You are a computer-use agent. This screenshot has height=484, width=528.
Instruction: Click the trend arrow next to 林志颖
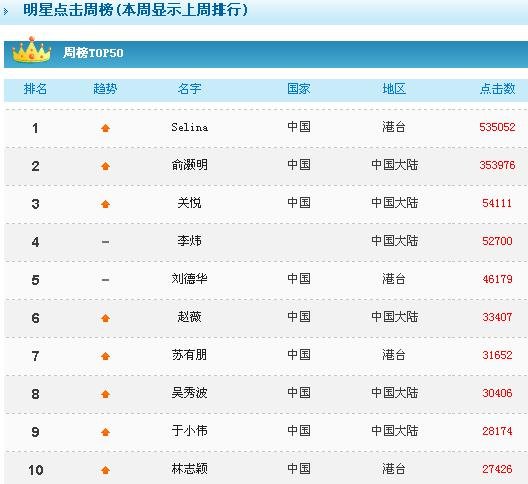coord(105,470)
